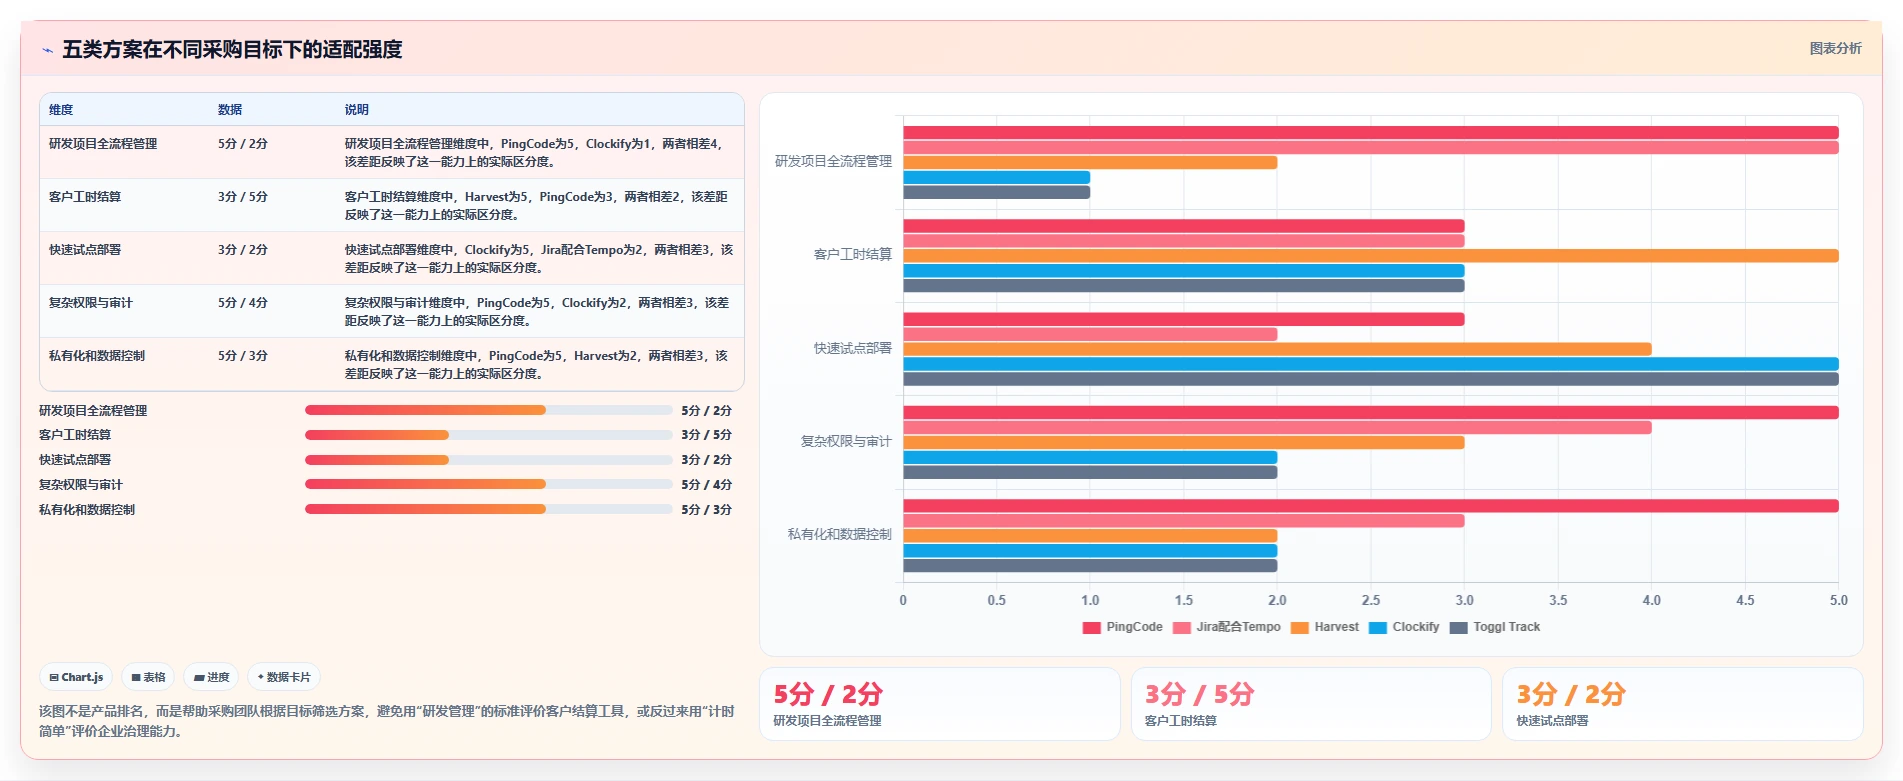The image size is (1903, 781).
Task: Toggle the Clockify series in chart legend
Action: (1403, 627)
